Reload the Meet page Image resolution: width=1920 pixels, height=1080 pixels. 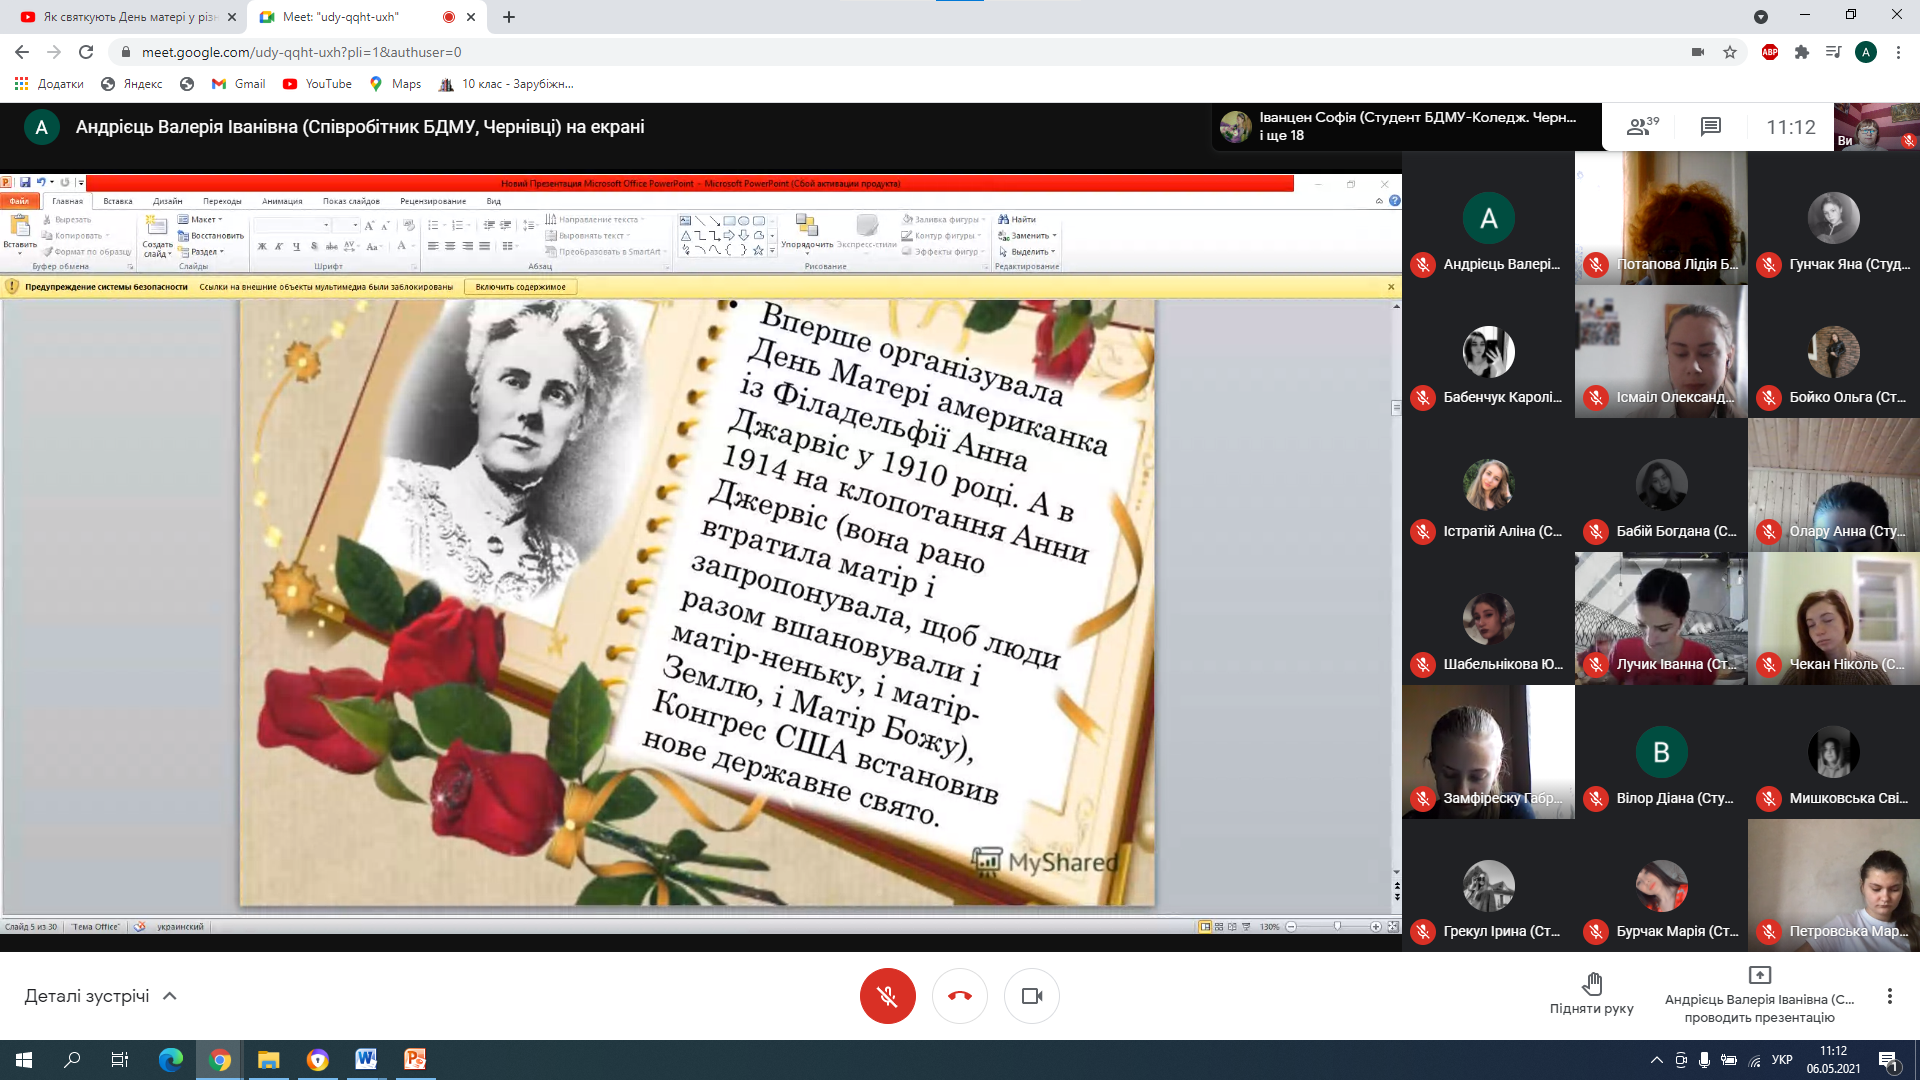point(86,52)
